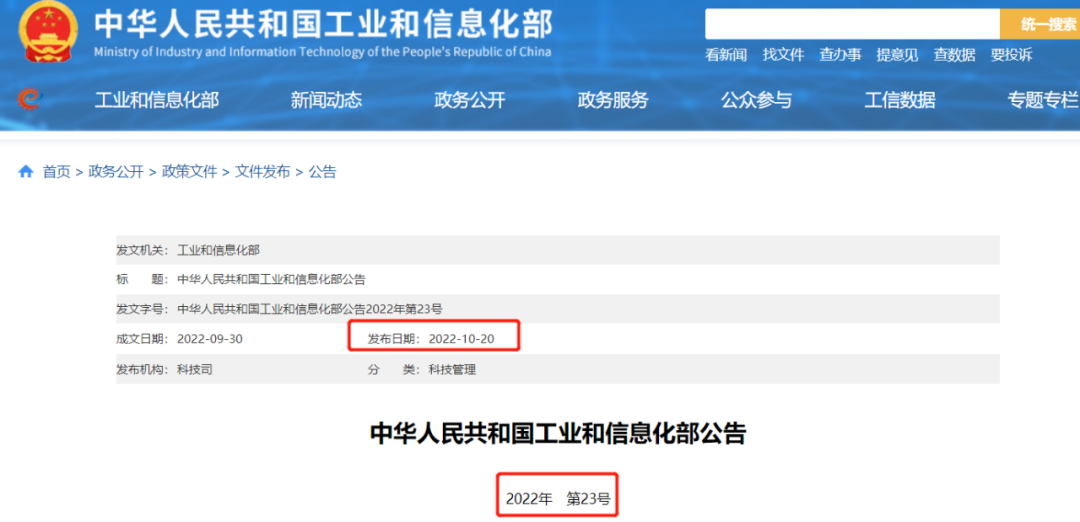Viewport: 1080px width, 522px height.
Task: Open the 要投诉 quick link
Action: pos(1011,55)
